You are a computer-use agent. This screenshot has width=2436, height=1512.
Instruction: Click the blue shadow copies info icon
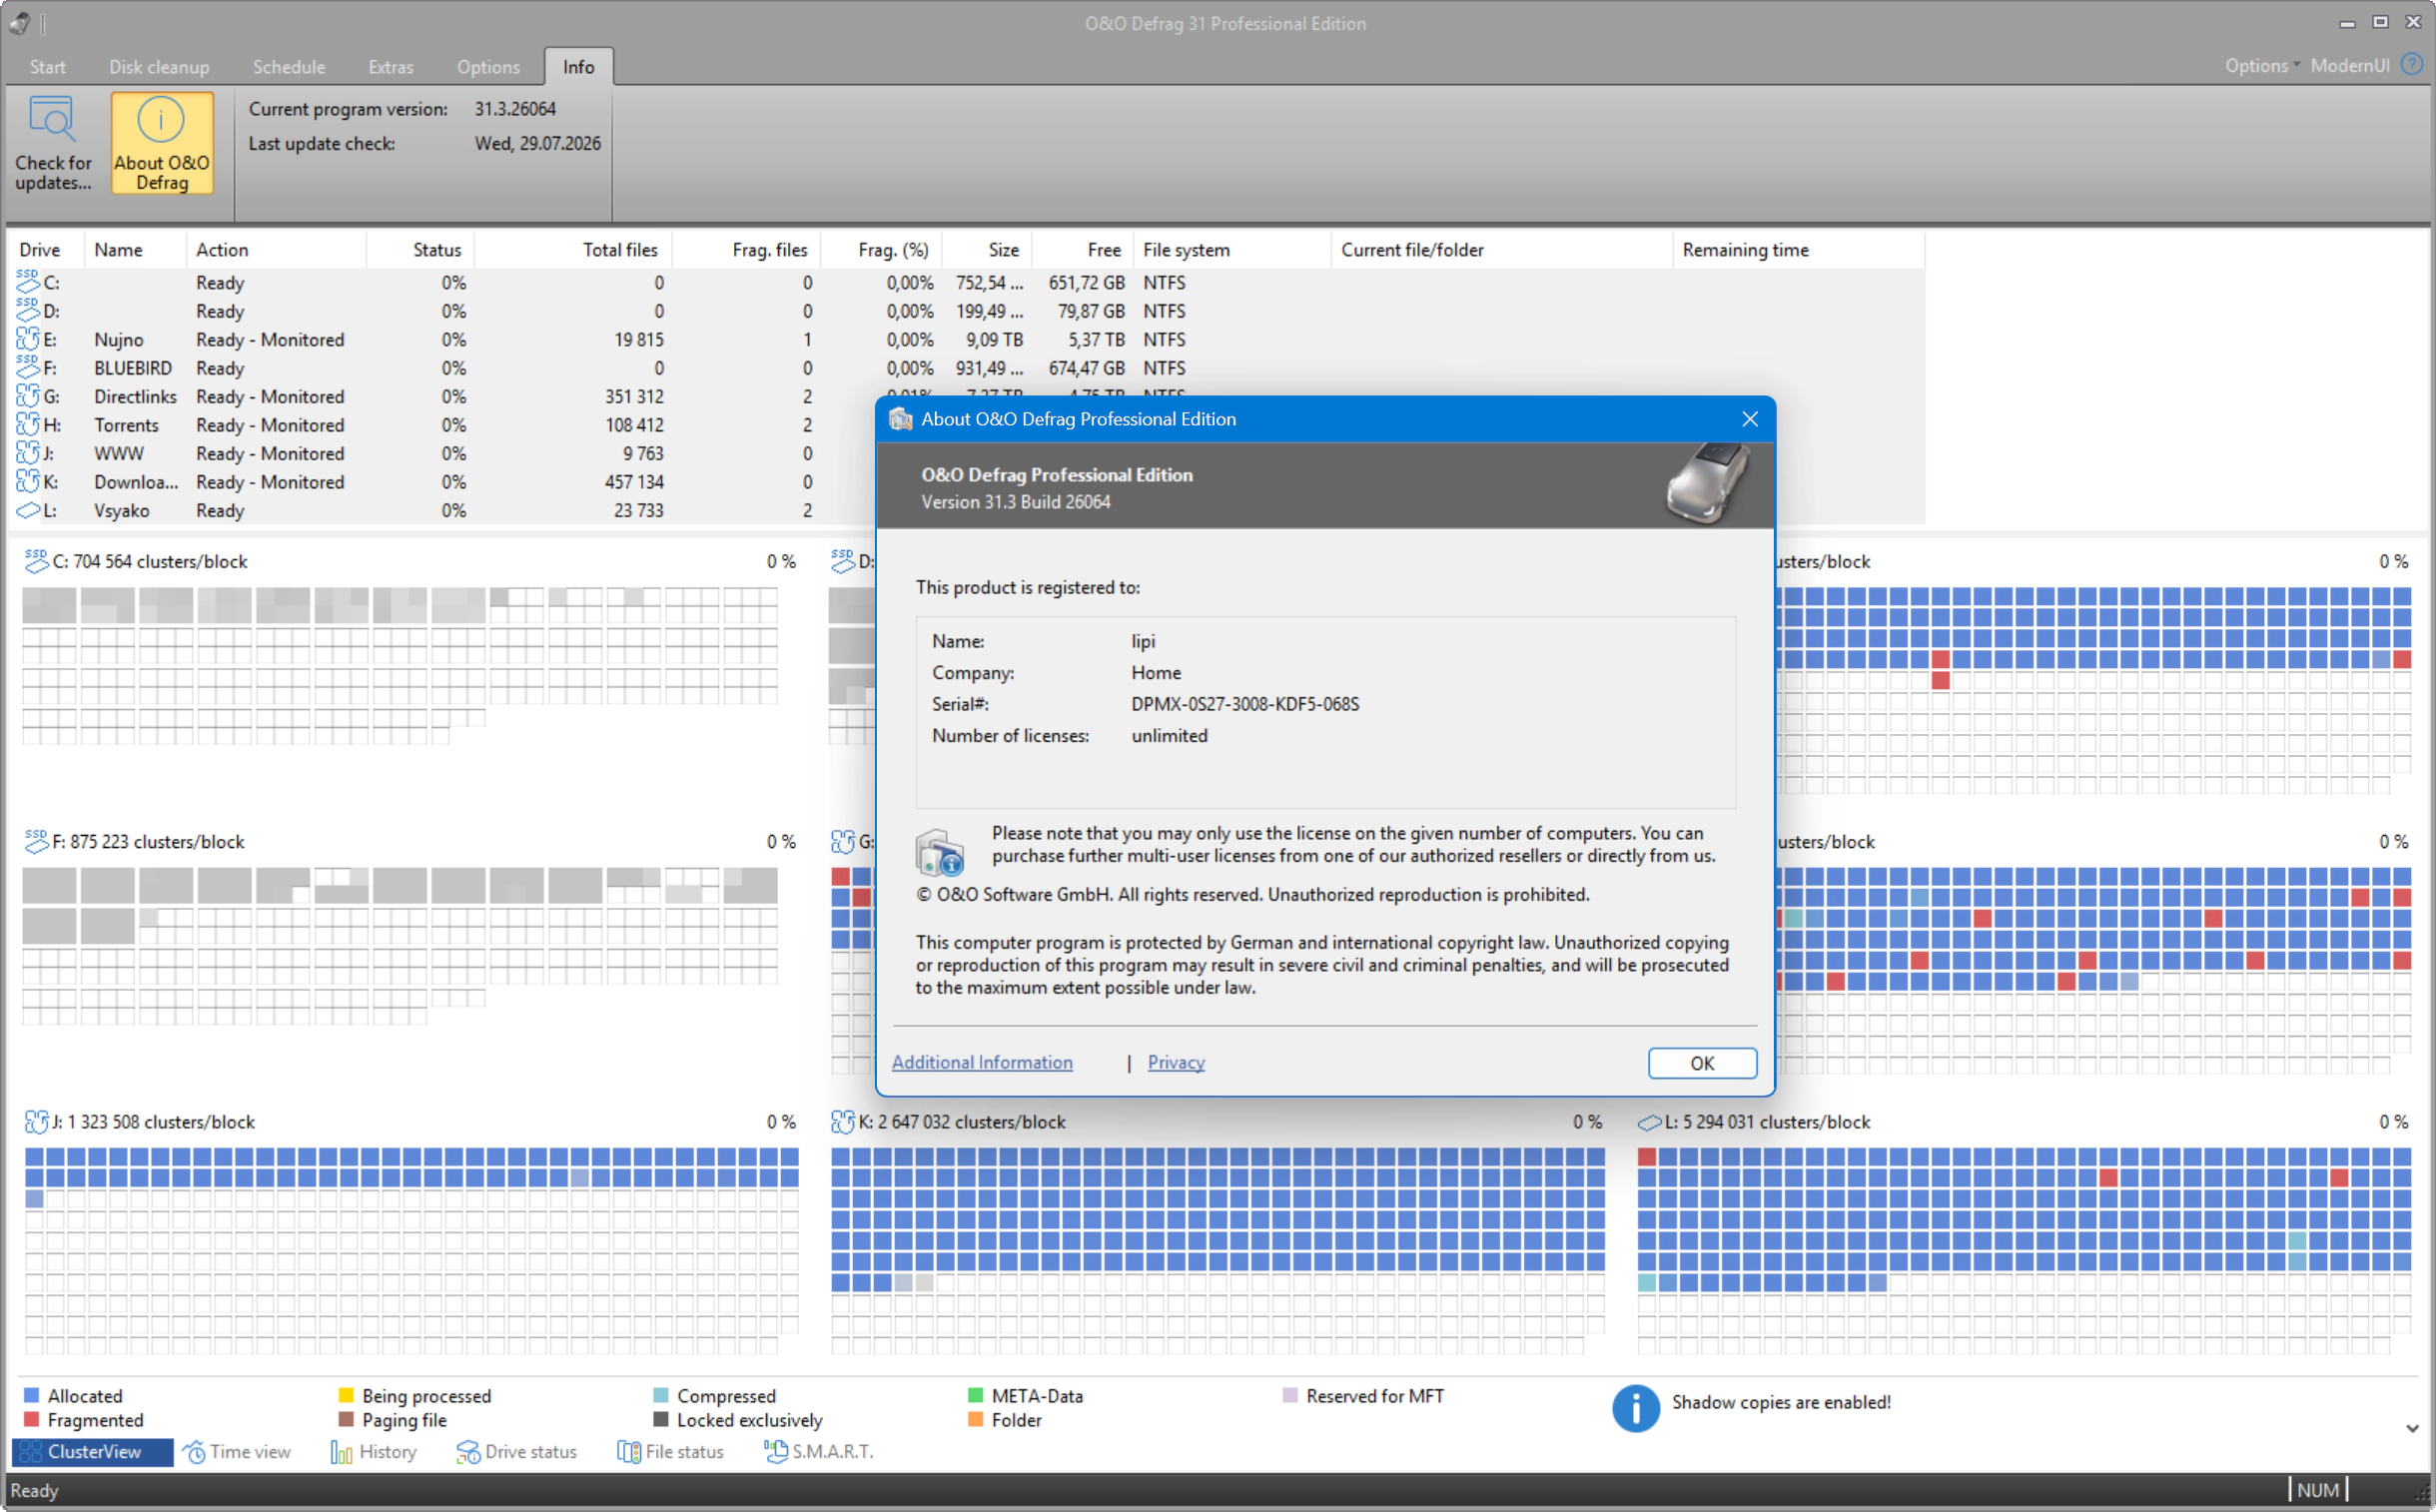pos(1636,1408)
